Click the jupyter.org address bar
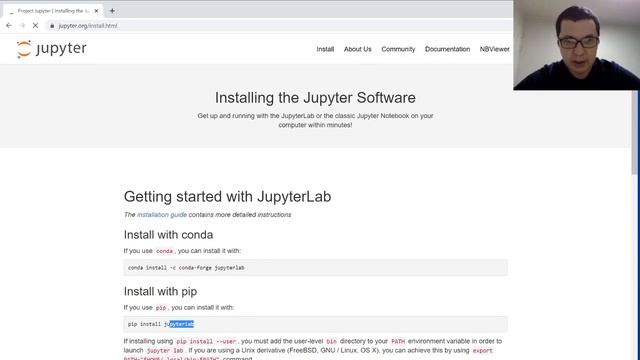This screenshot has height=360, width=640. (278, 26)
